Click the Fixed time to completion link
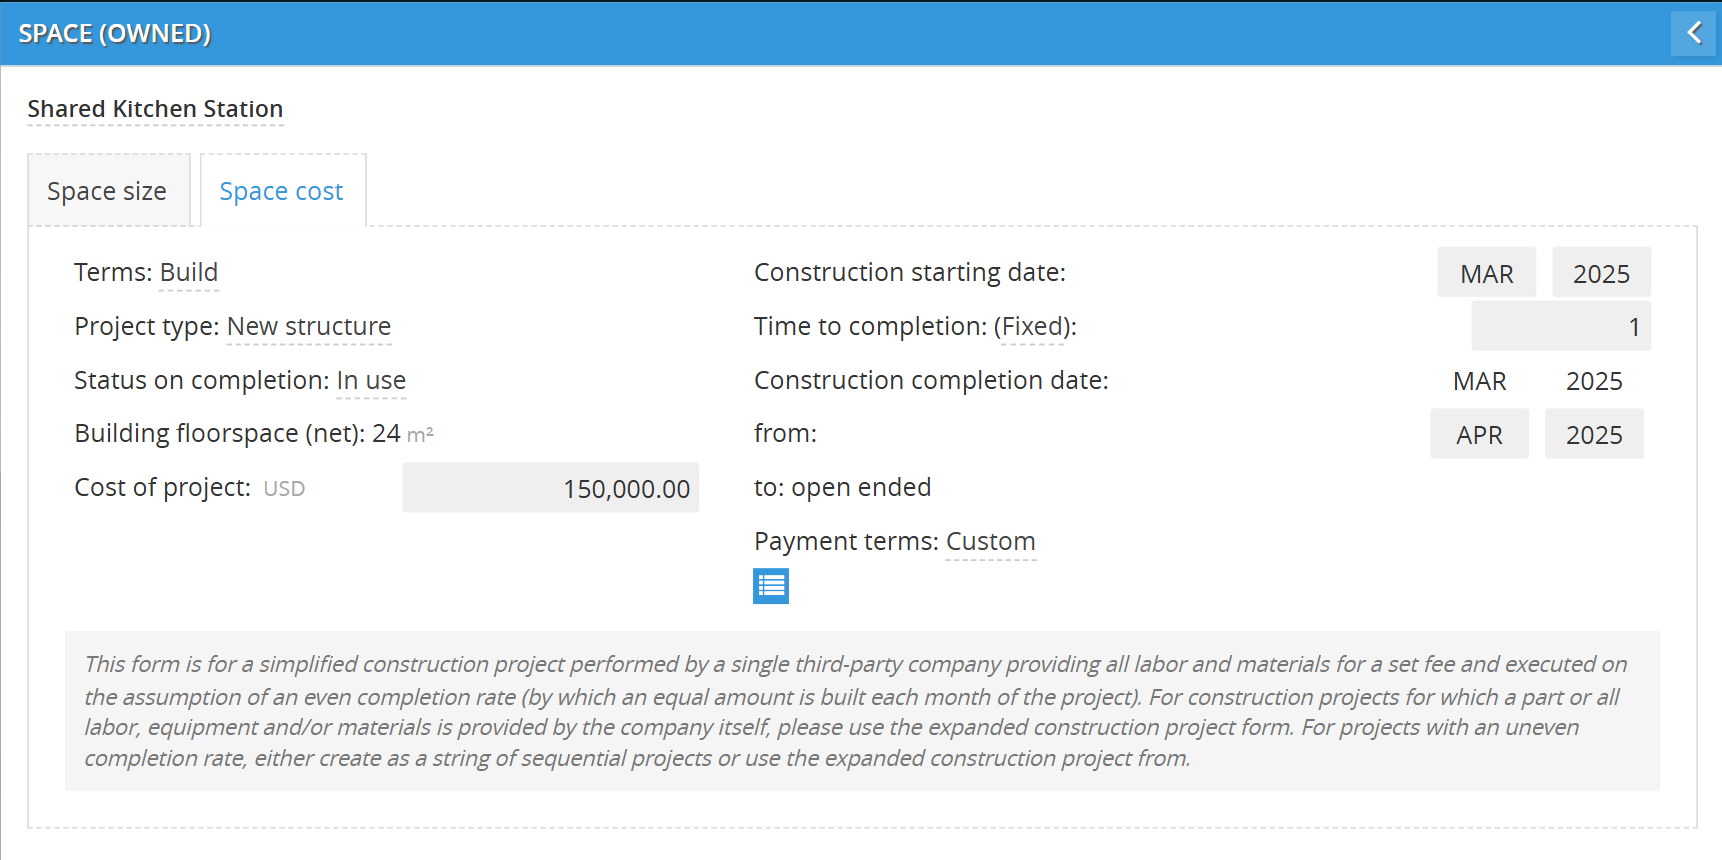The image size is (1722, 860). coord(1034,327)
